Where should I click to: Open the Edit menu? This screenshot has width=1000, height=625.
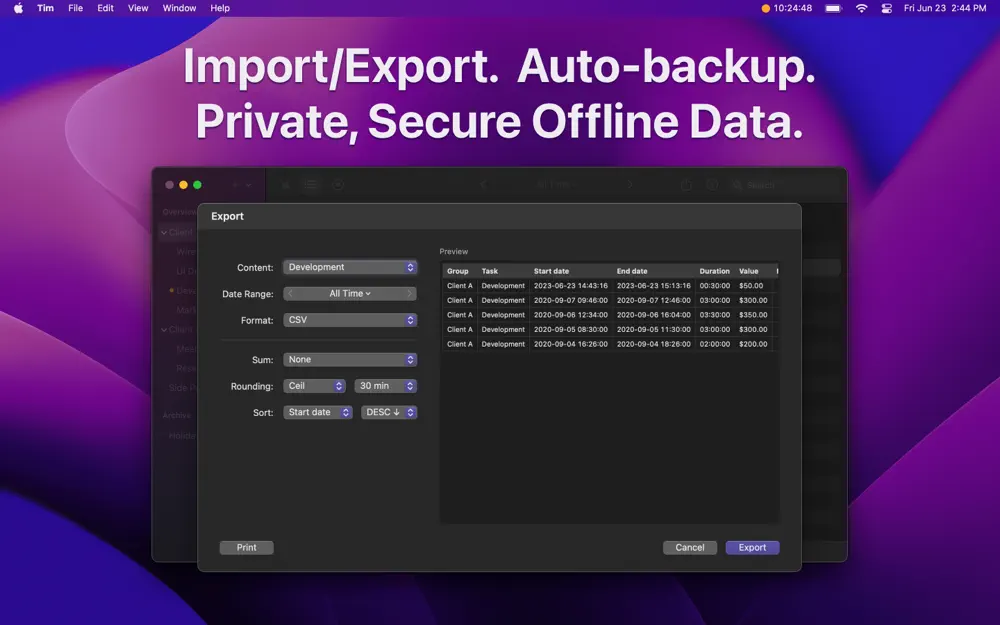pos(105,8)
